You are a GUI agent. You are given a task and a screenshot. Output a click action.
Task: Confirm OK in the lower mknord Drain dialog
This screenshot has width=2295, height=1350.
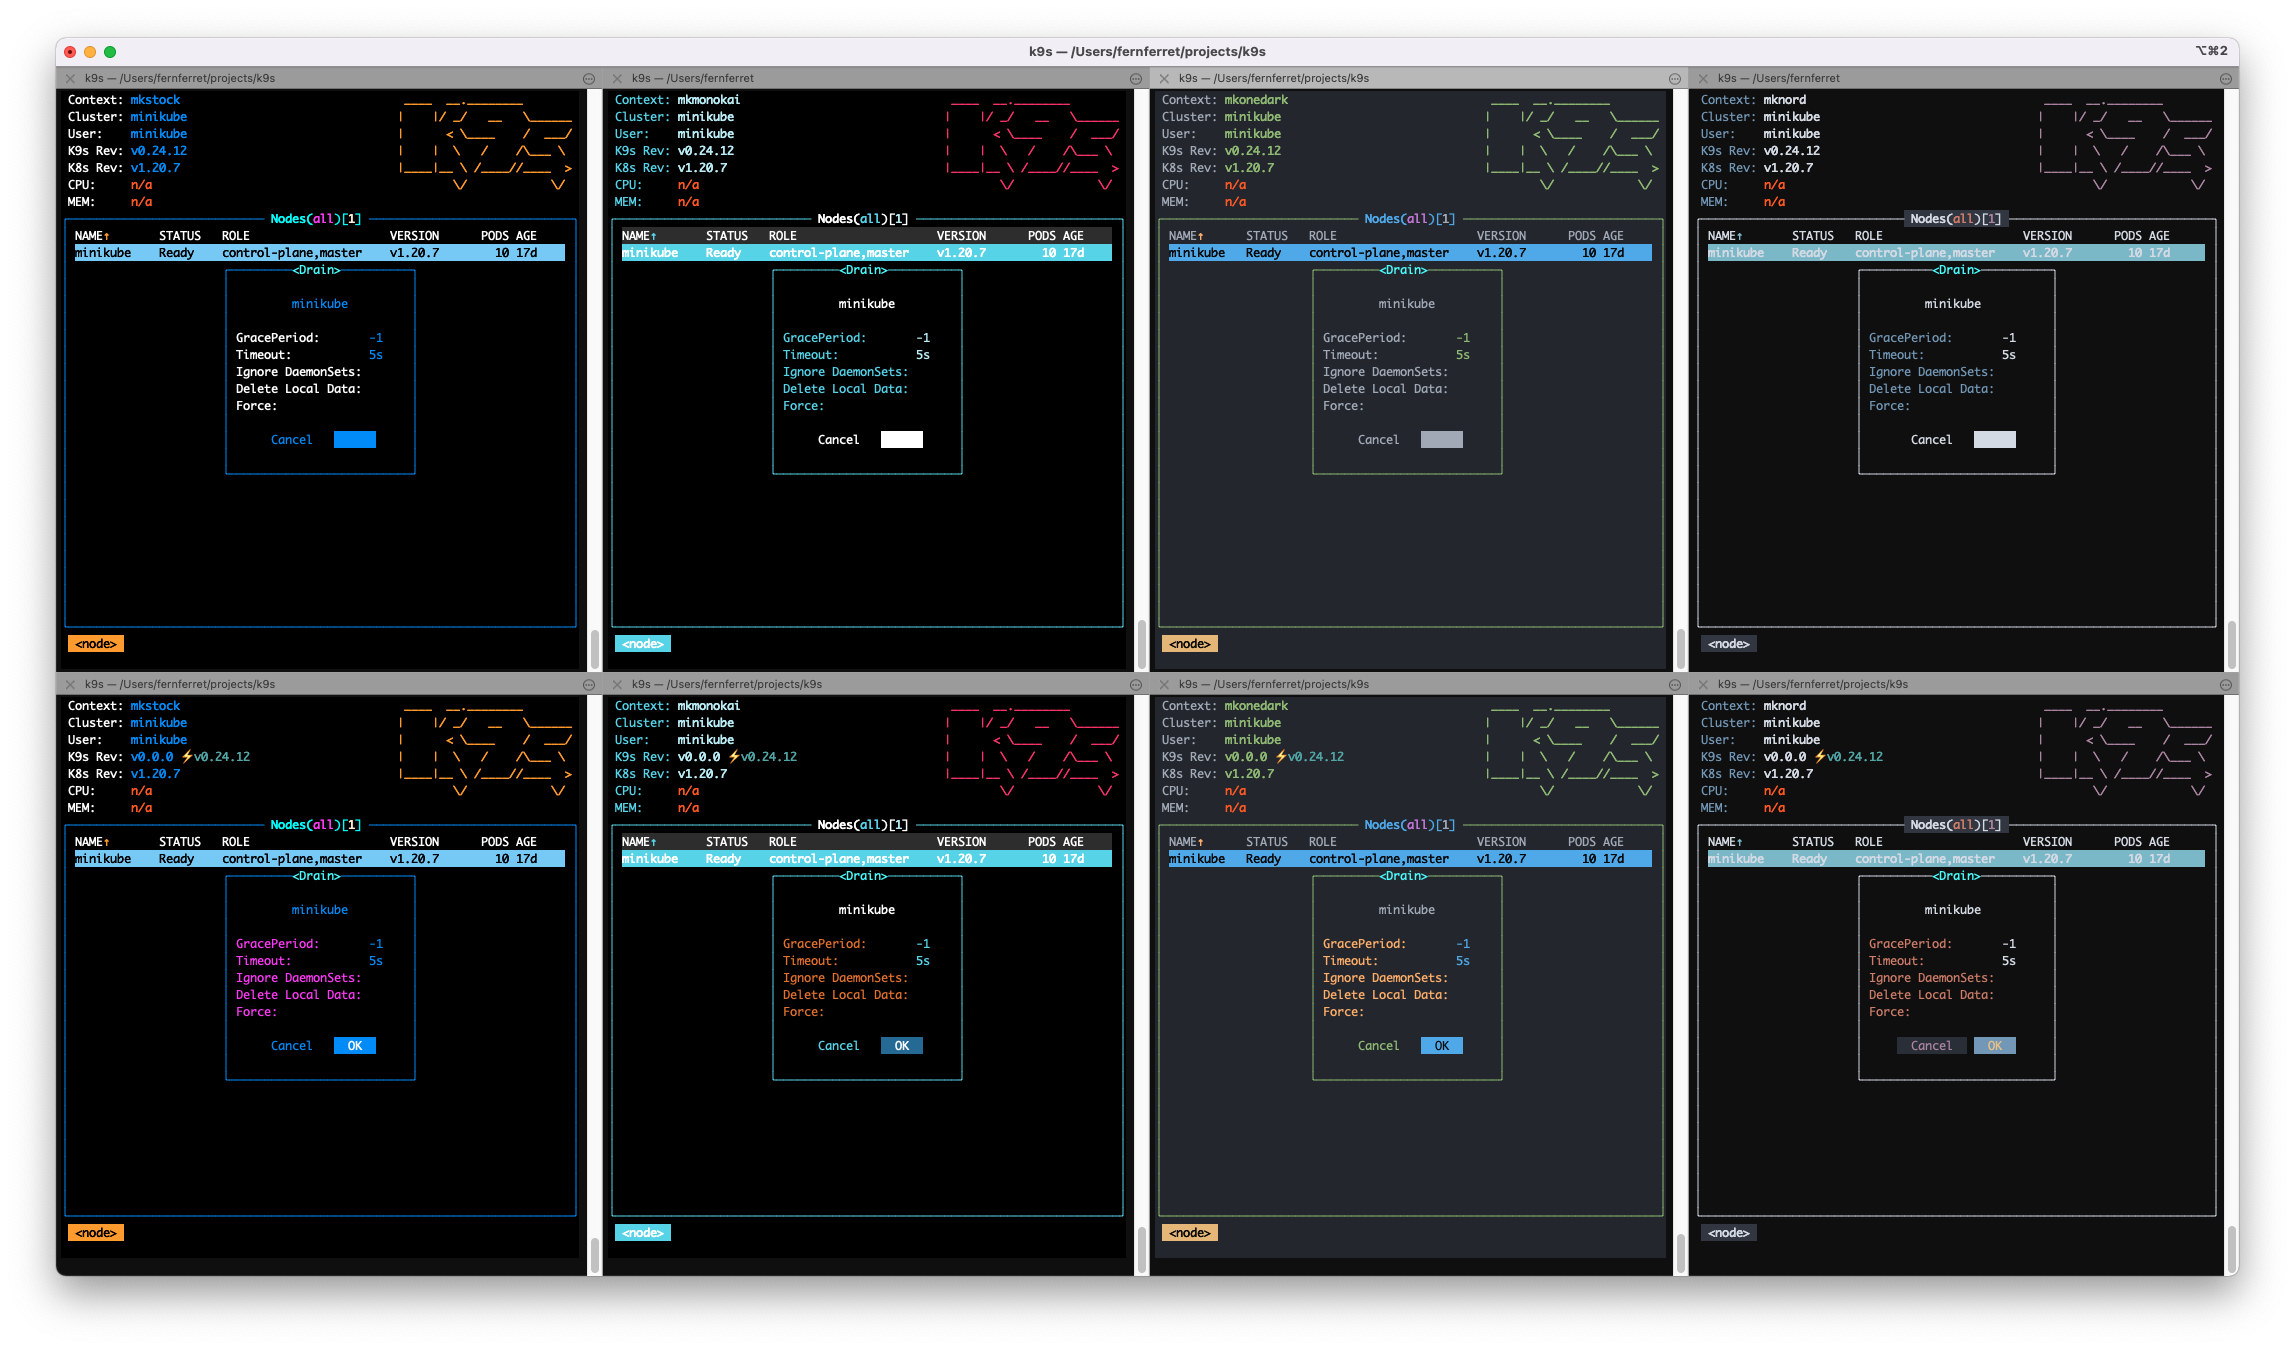(1995, 1046)
